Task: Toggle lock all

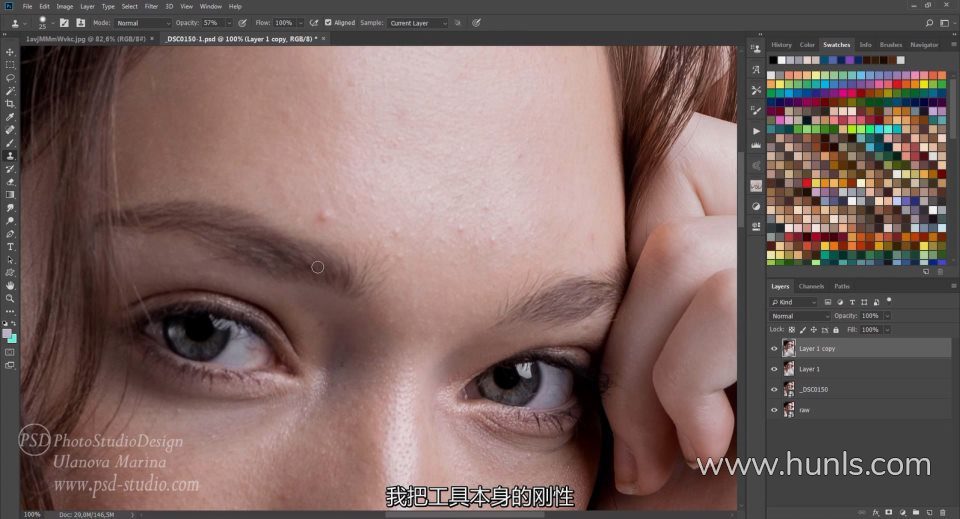Action: click(836, 330)
